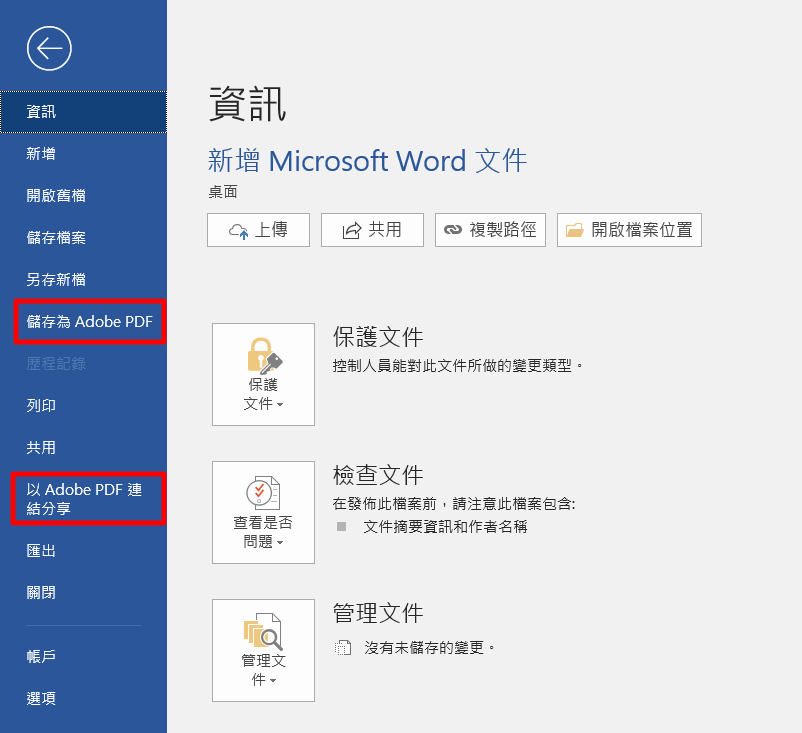Viewport: 802px width, 733px height.
Task: Open the 保護文件 dropdown button
Action: 263,374
